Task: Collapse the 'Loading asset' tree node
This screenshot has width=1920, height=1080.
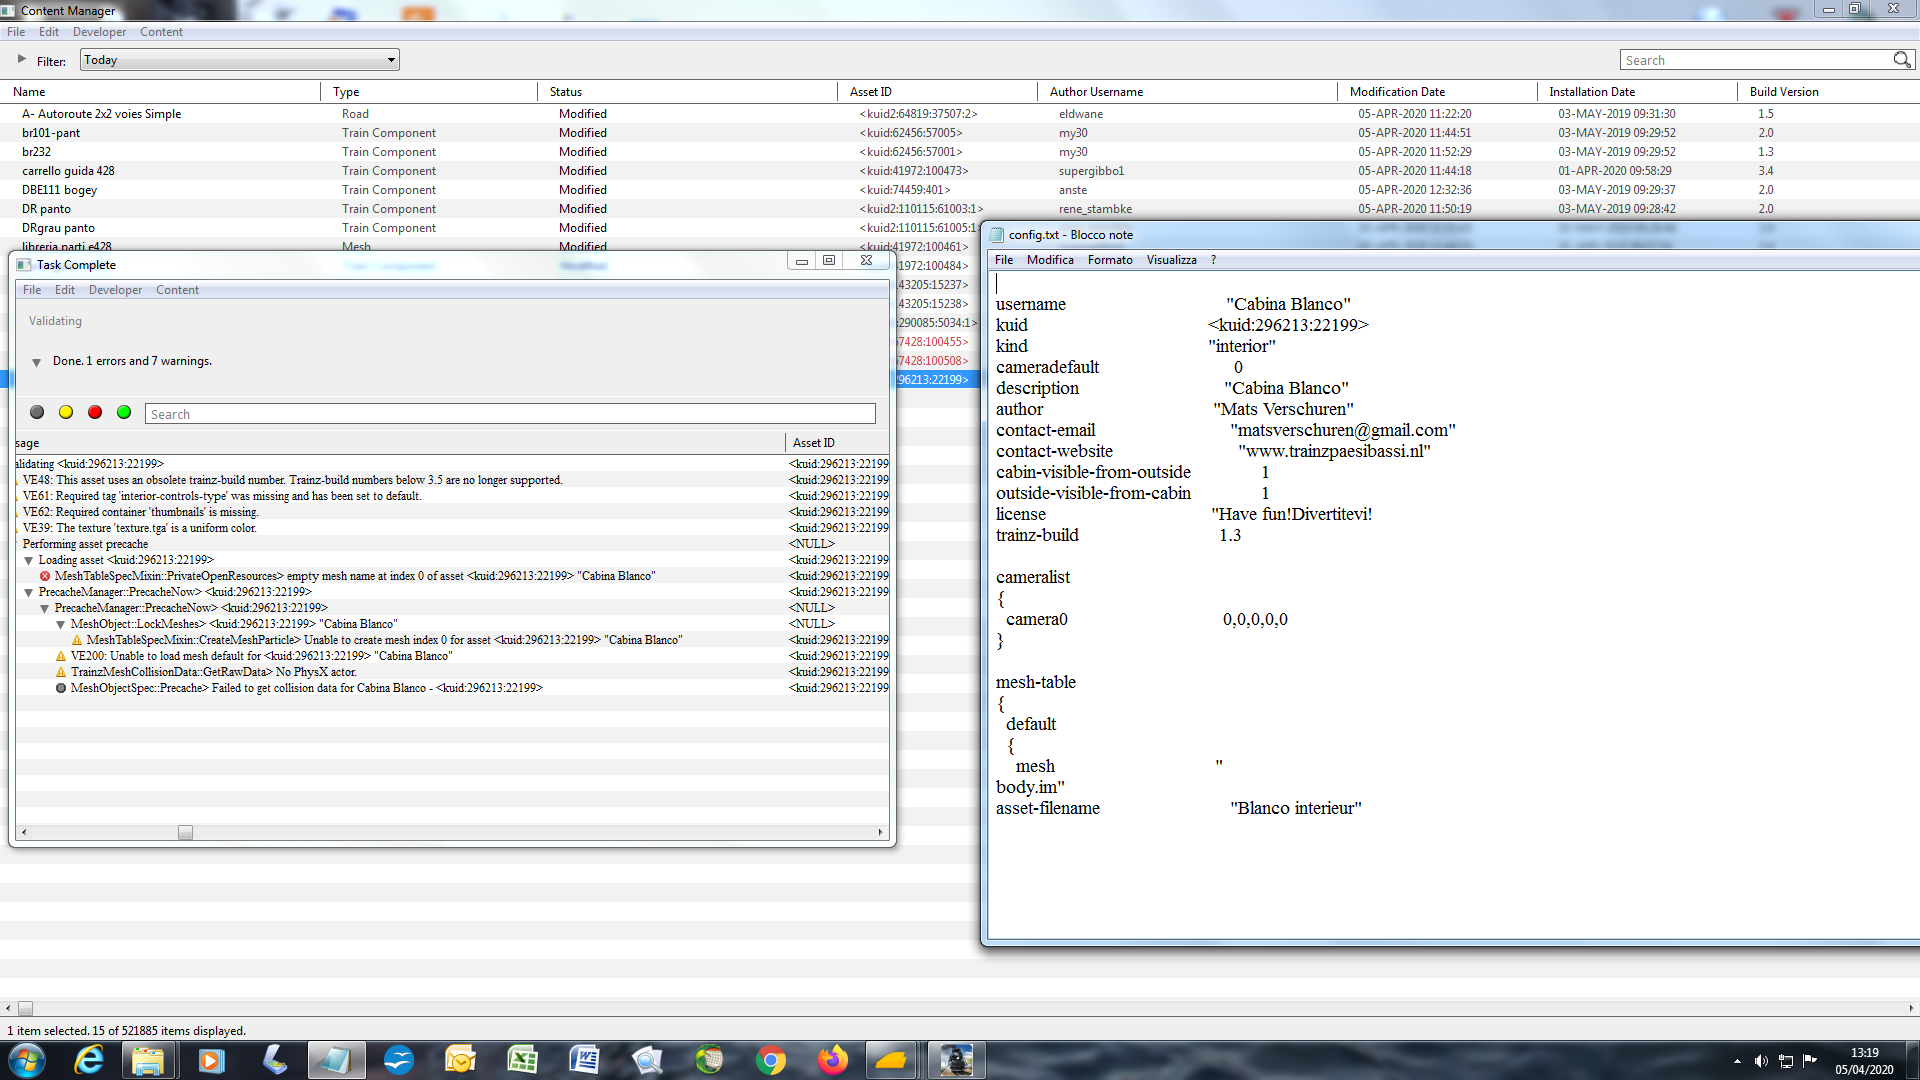Action: (29, 560)
